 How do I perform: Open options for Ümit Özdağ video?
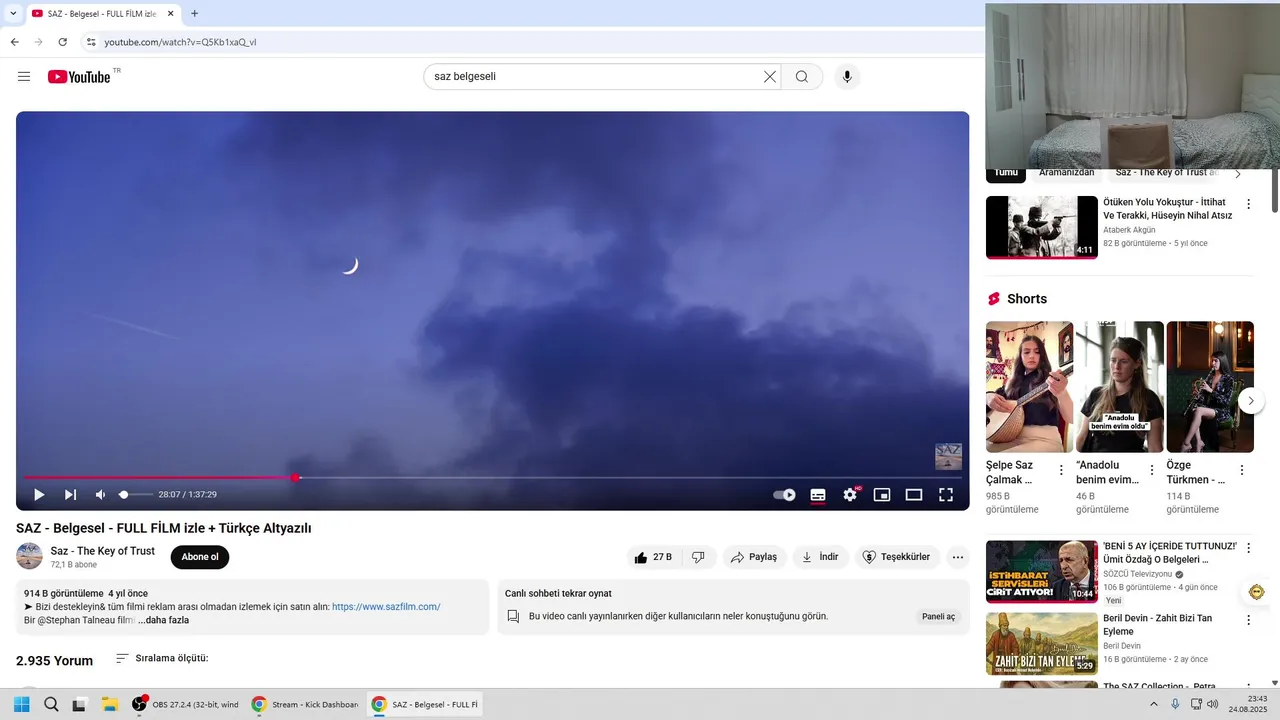1248,548
